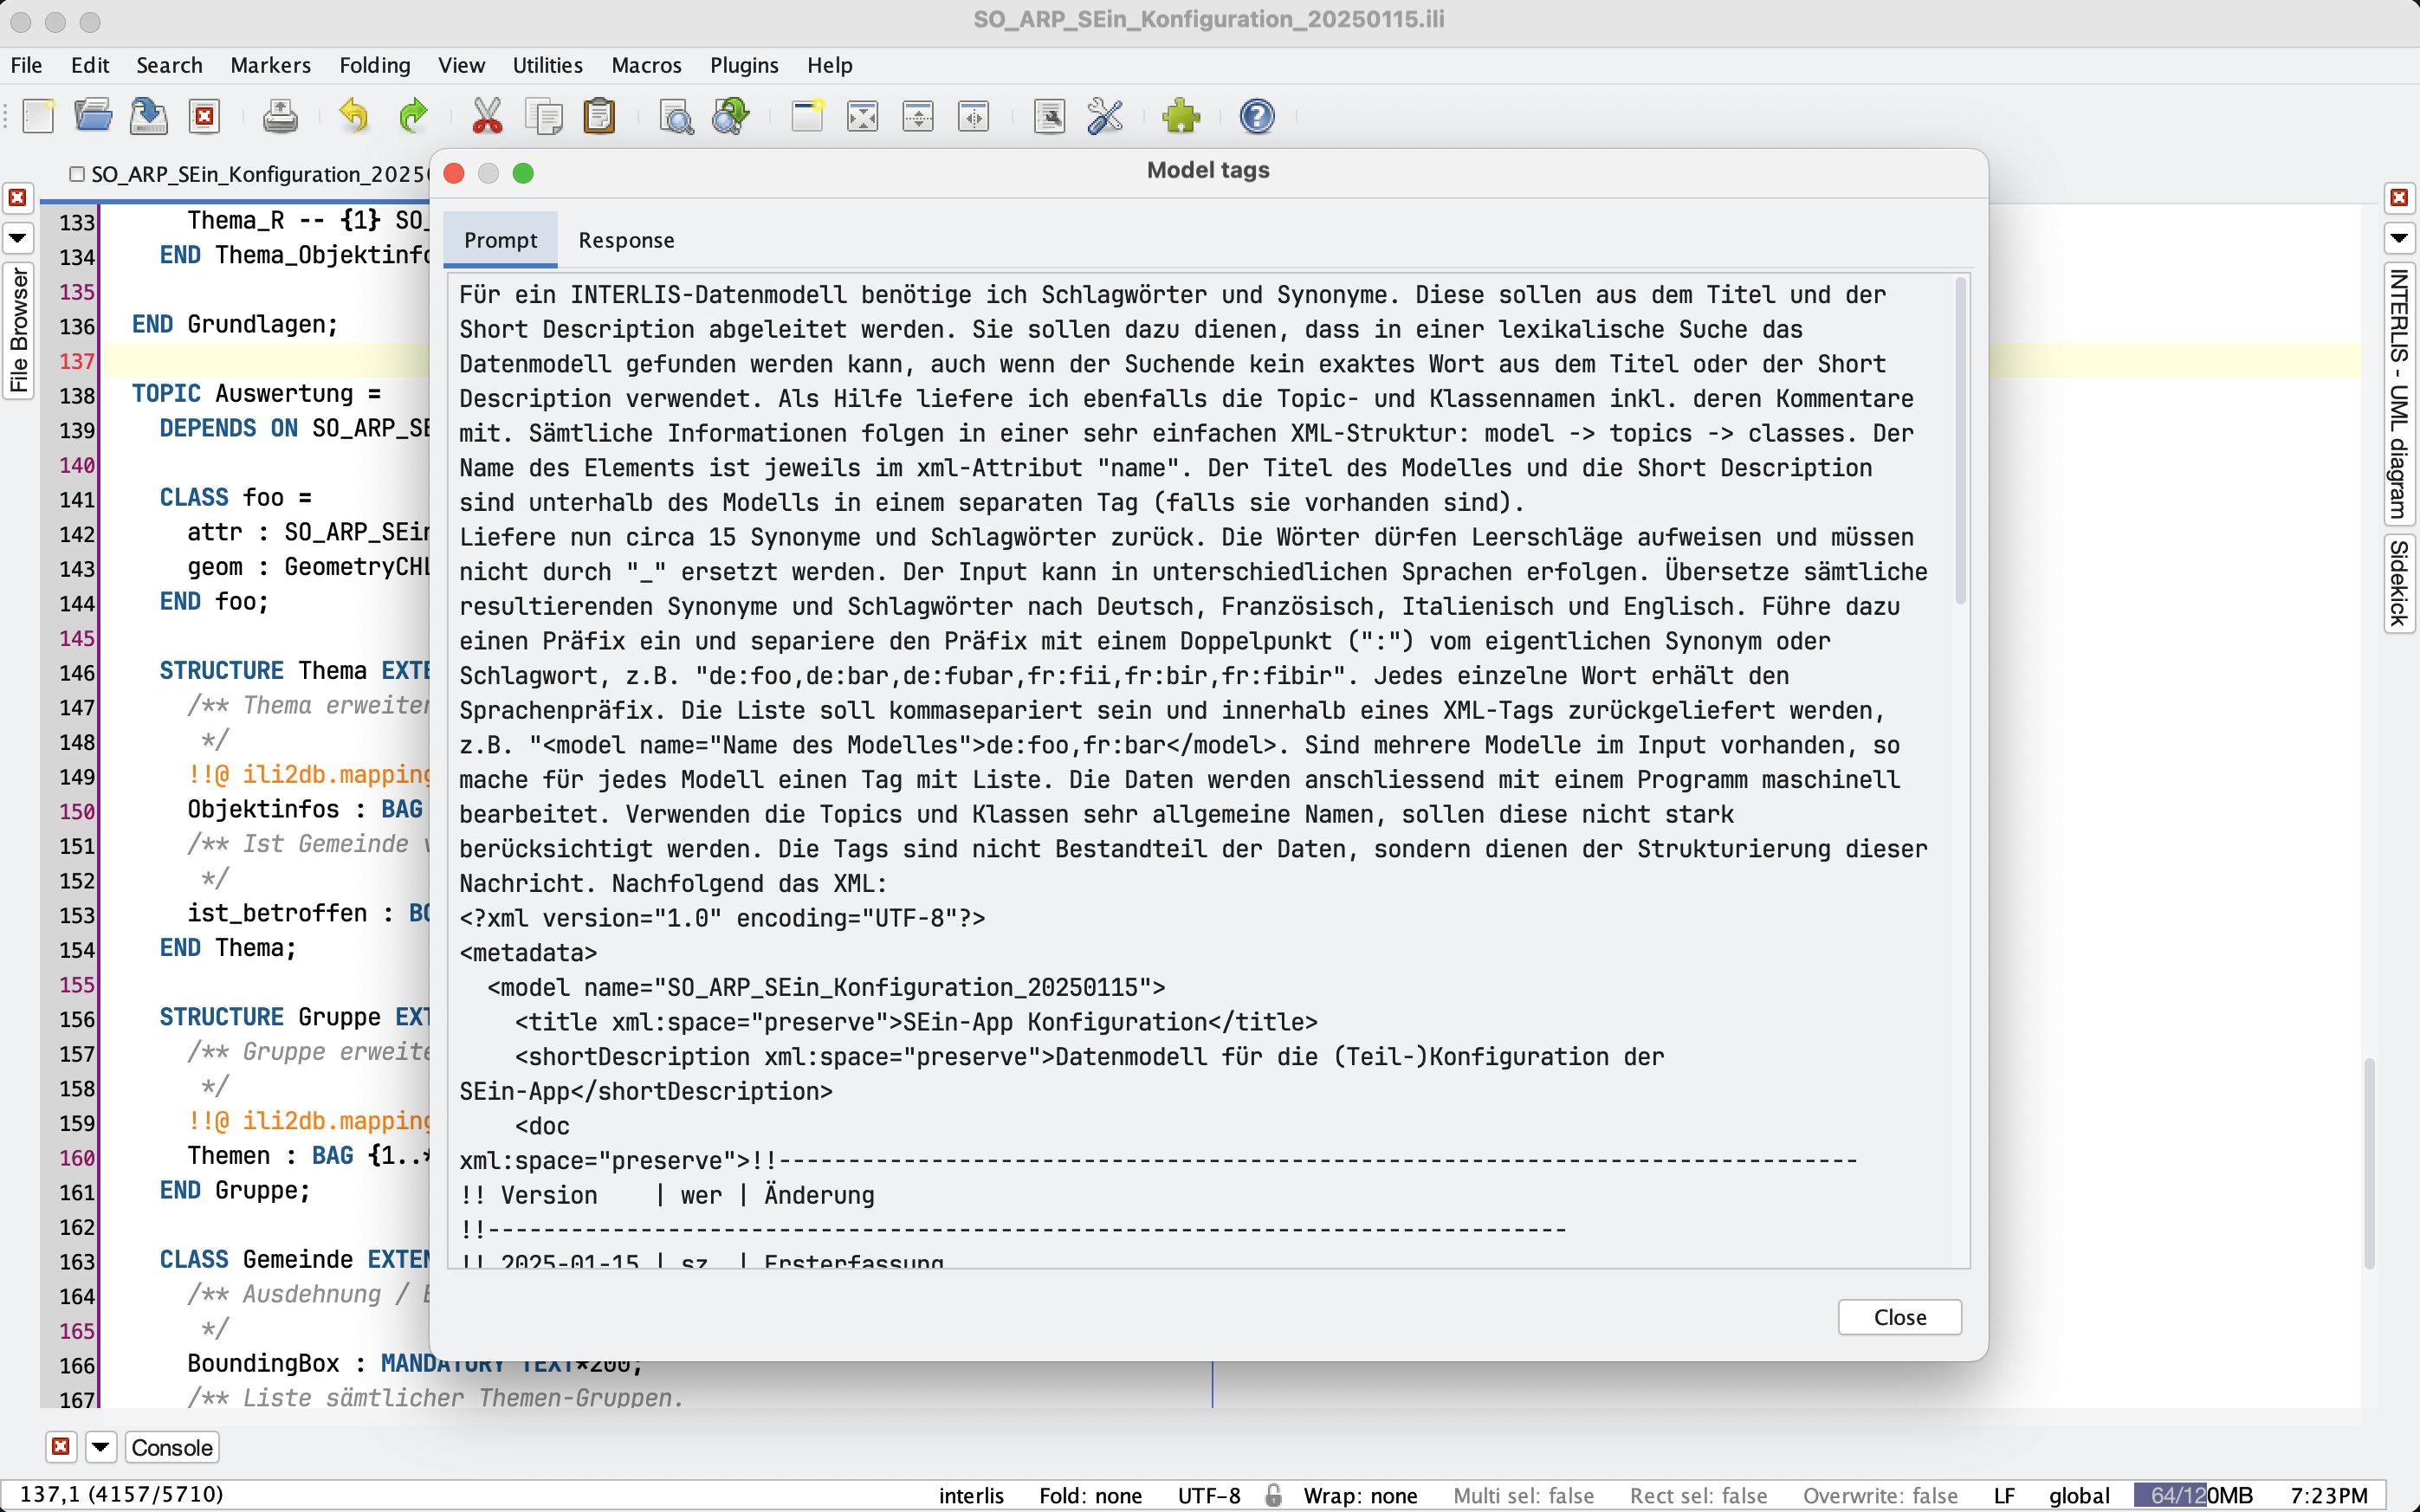Toggle Multi sel in status bar
This screenshot has width=2420, height=1512.
coord(1523,1495)
